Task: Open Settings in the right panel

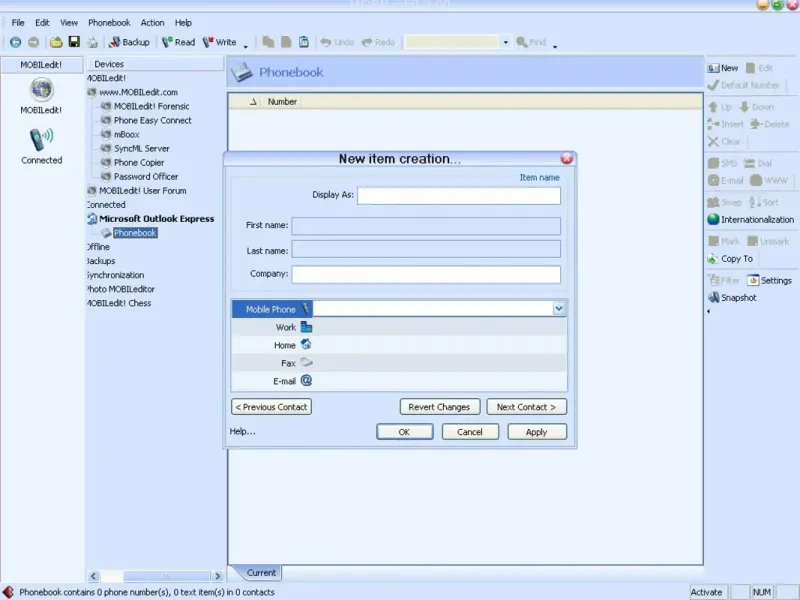Action: [769, 281]
